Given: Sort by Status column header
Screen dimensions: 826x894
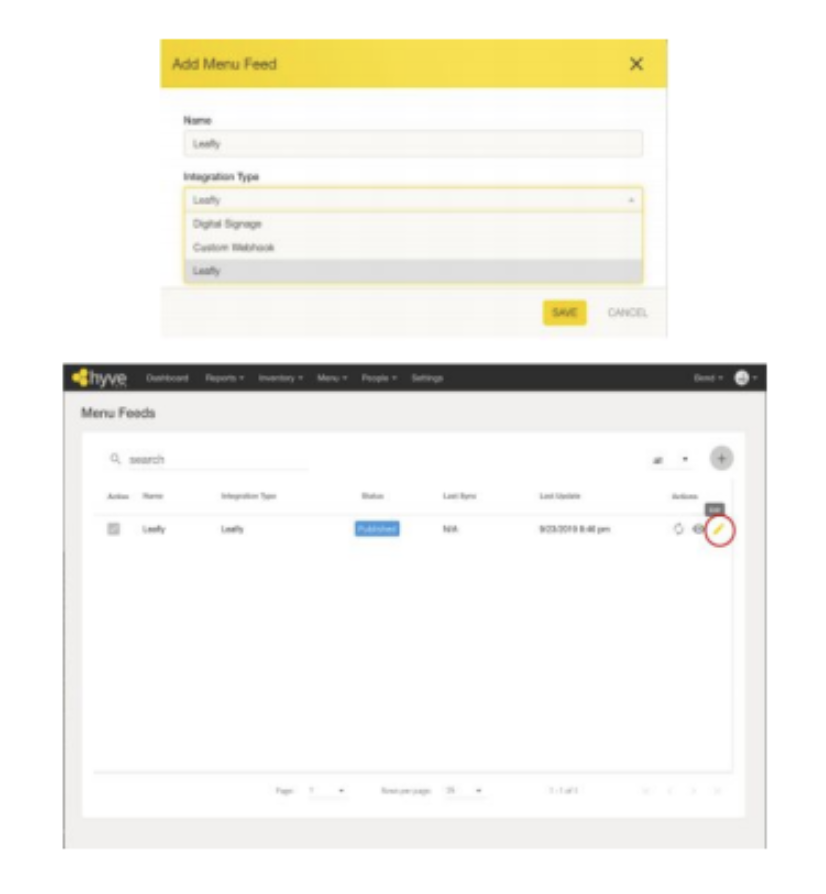Looking at the screenshot, I should [x=372, y=496].
